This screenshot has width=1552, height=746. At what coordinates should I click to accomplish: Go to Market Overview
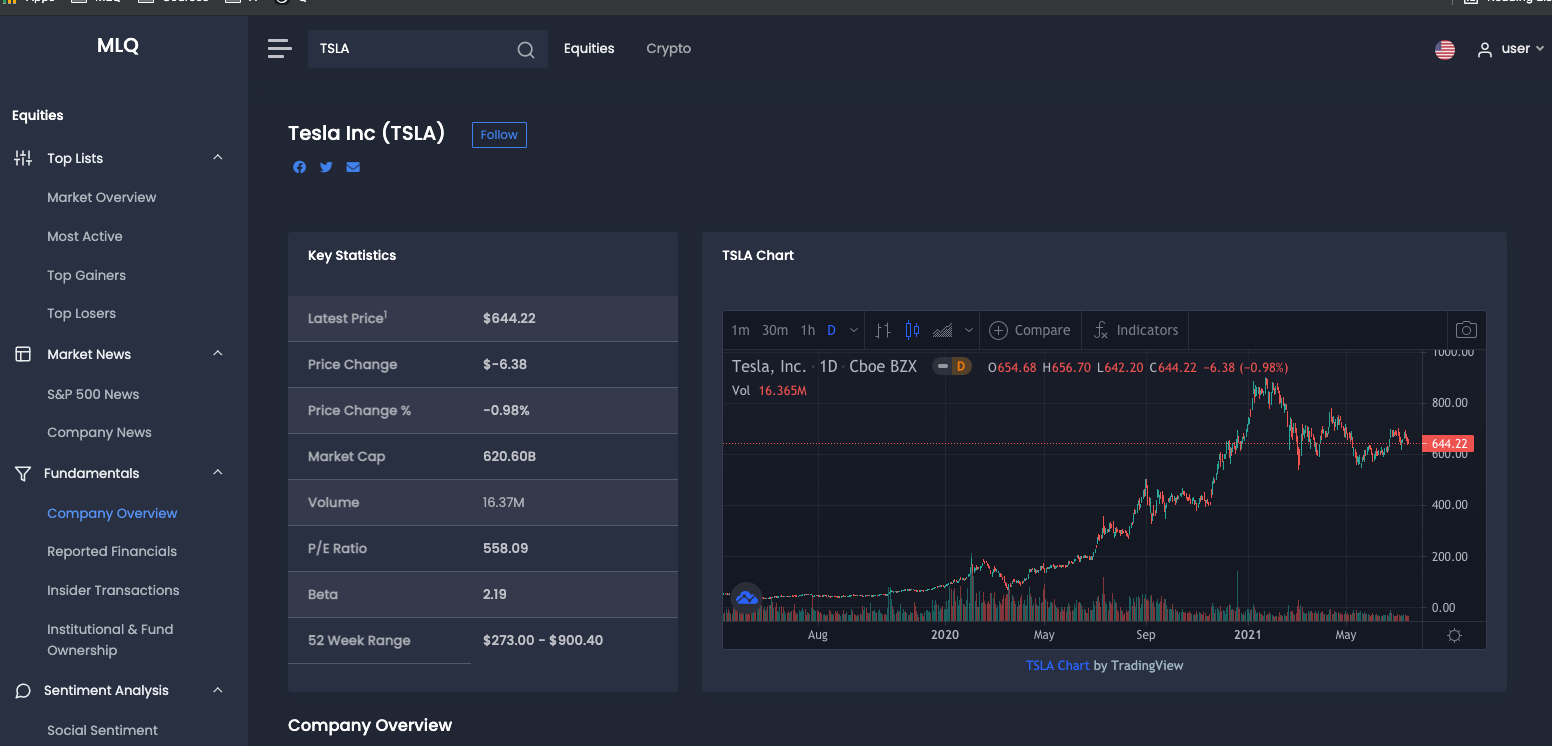tap(102, 197)
